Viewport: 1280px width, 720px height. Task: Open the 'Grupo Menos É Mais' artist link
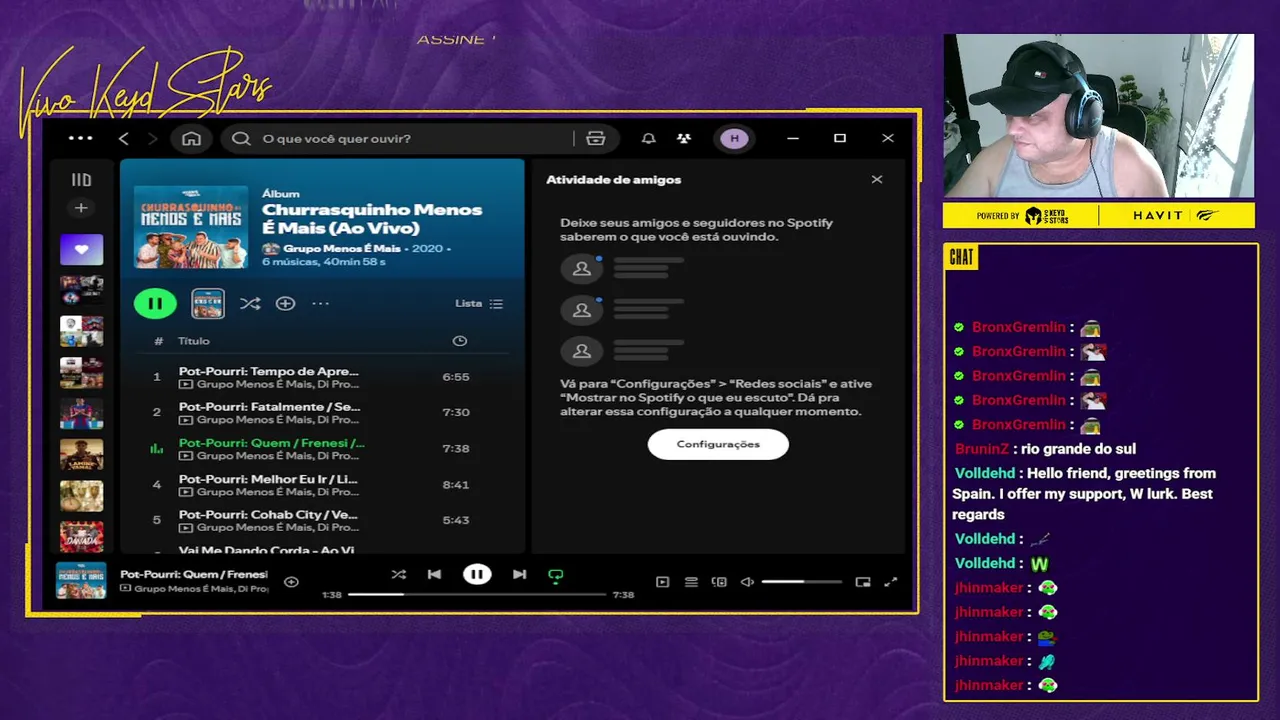click(341, 248)
